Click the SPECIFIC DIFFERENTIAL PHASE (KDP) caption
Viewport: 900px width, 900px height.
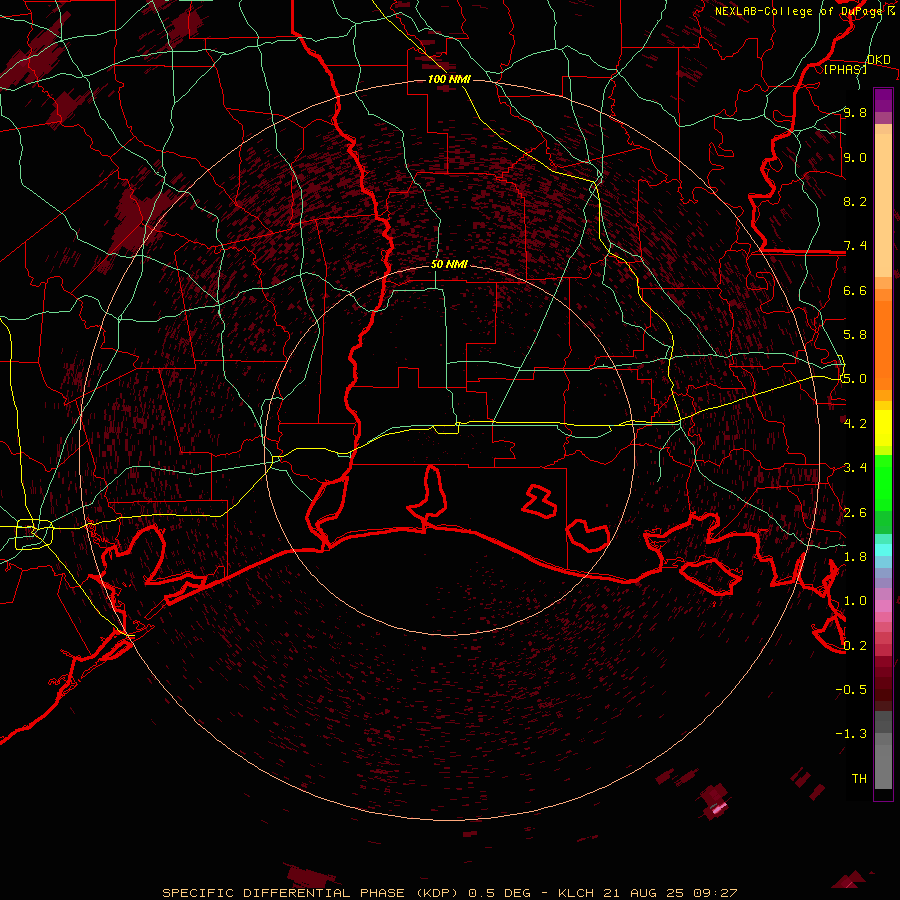click(312, 893)
